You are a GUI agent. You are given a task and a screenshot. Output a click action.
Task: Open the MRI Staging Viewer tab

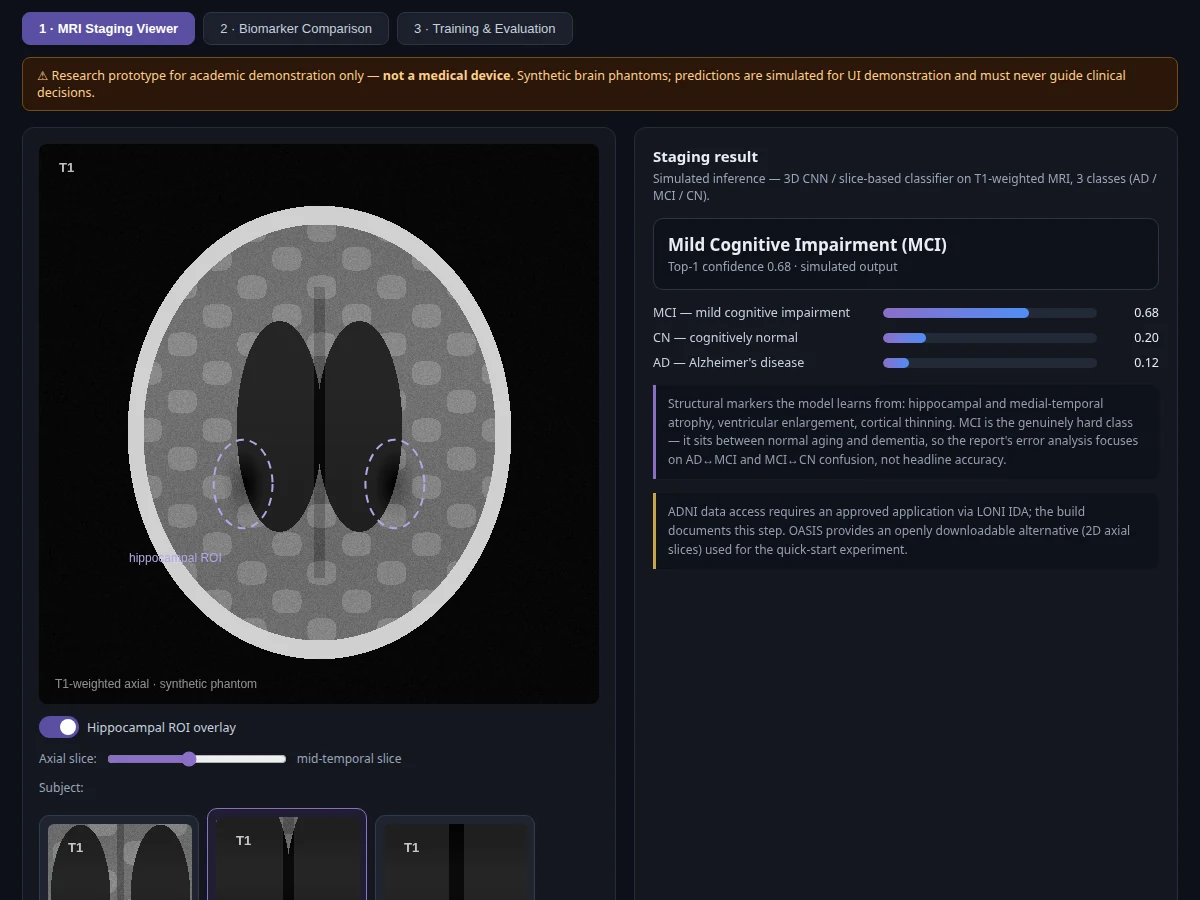coord(108,29)
